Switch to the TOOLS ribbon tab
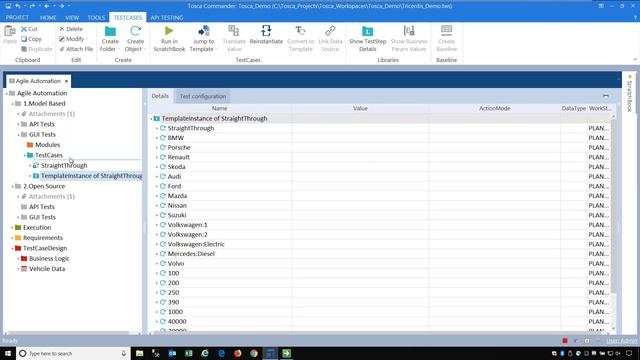Viewport: 640px width, 360px height. (x=96, y=18)
